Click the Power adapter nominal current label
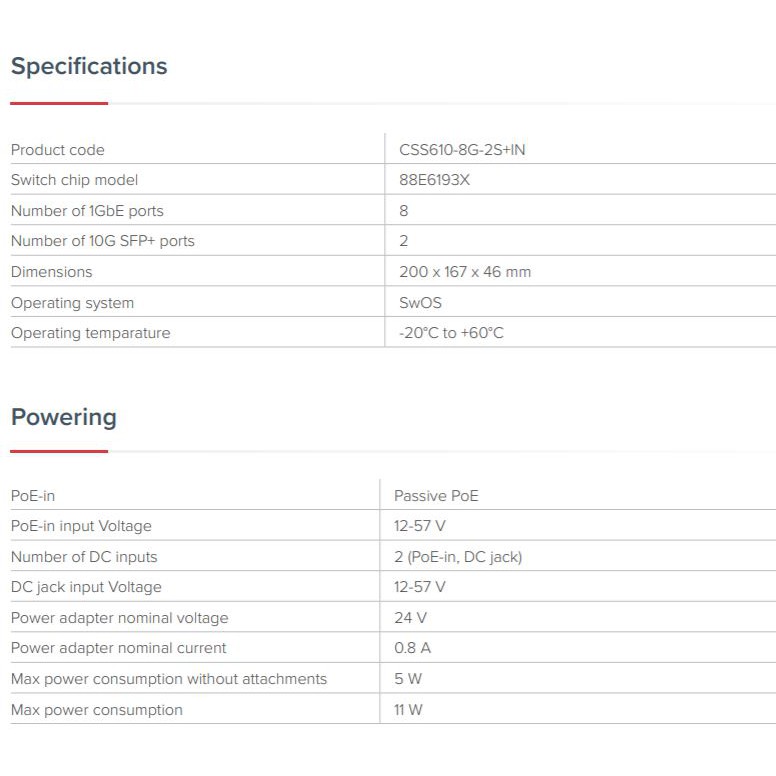This screenshot has height=776, width=776. (x=118, y=648)
